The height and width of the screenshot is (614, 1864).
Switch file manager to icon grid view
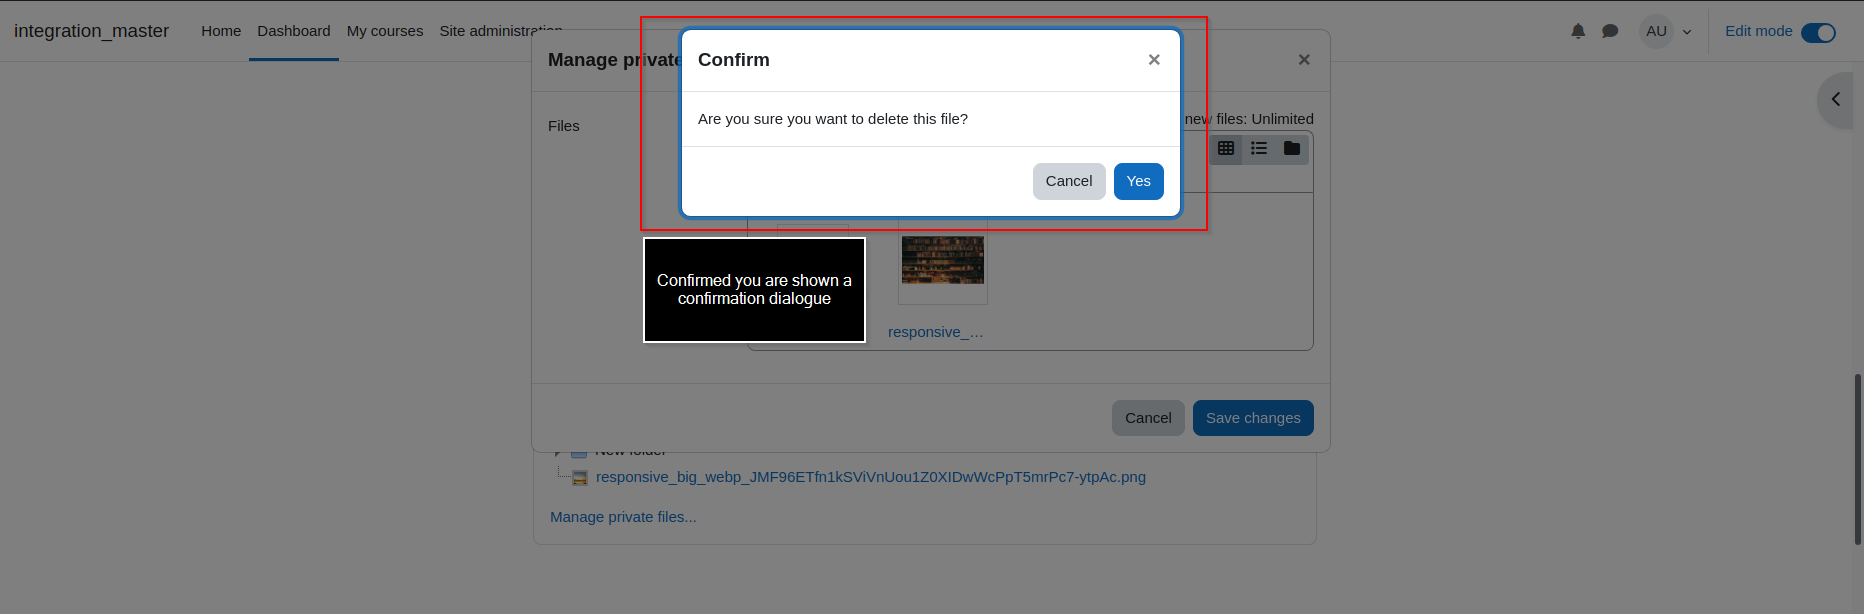[x=1226, y=148]
